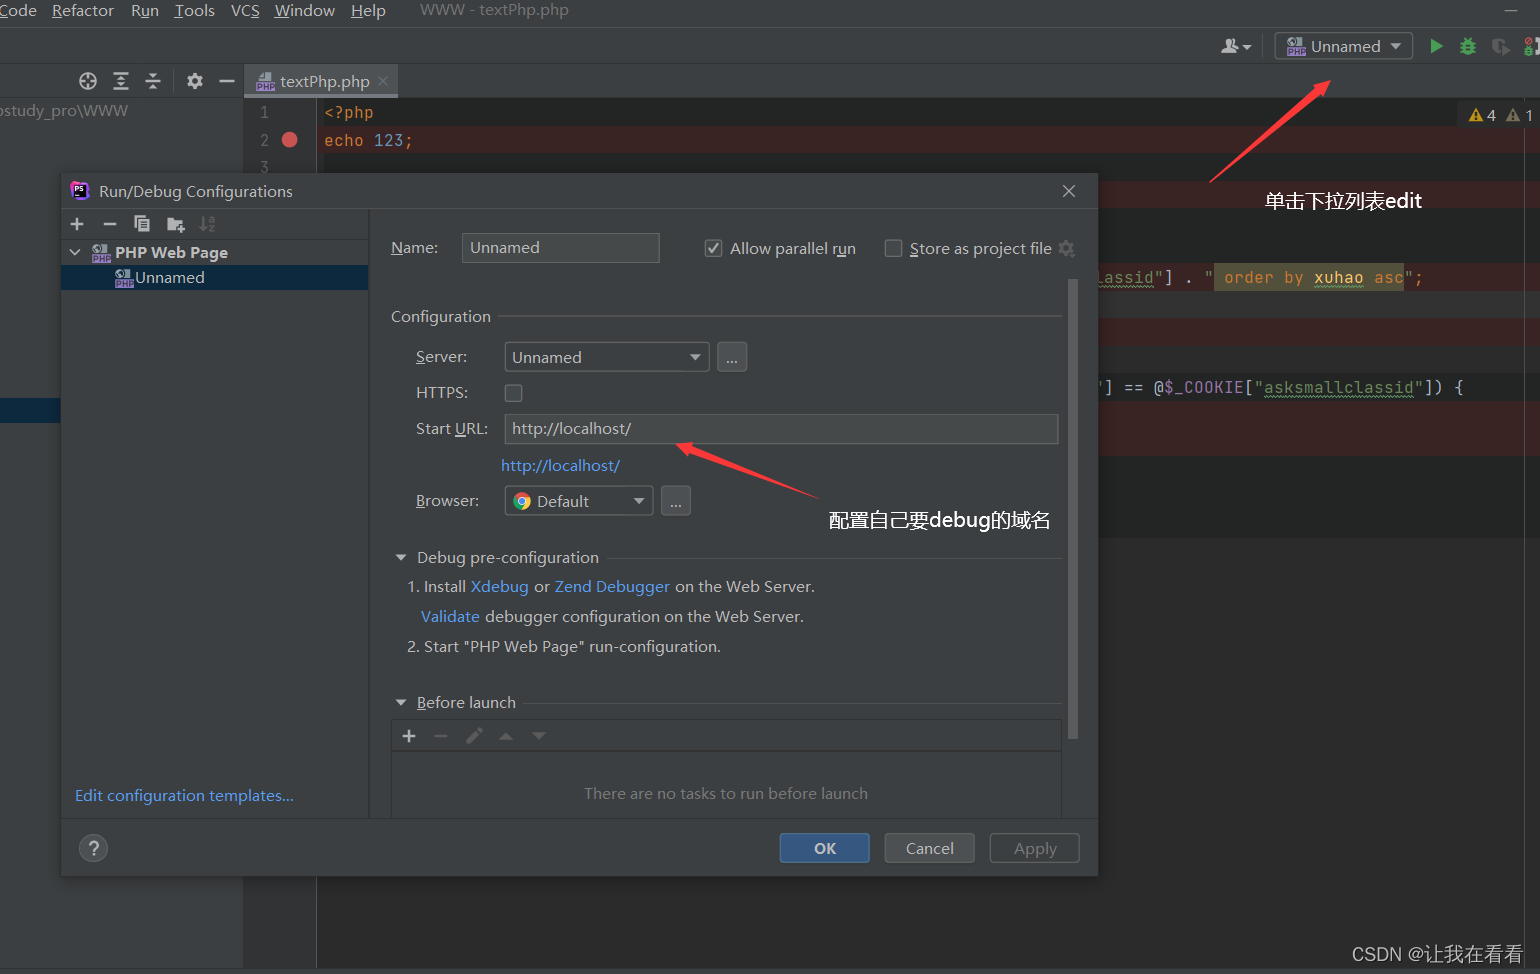This screenshot has height=974, width=1540.
Task: Move configuration into new folder
Action: (x=176, y=224)
